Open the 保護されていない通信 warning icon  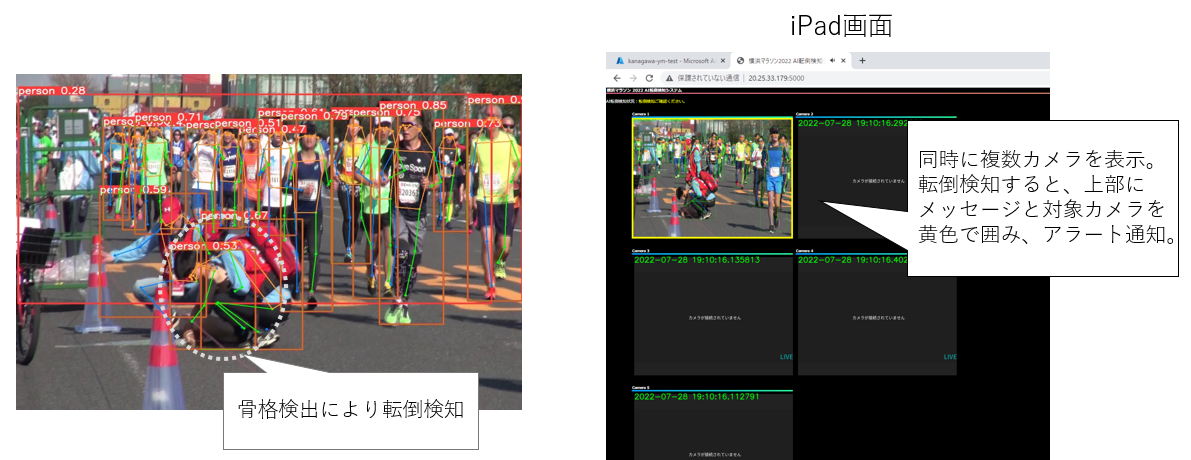tap(669, 78)
